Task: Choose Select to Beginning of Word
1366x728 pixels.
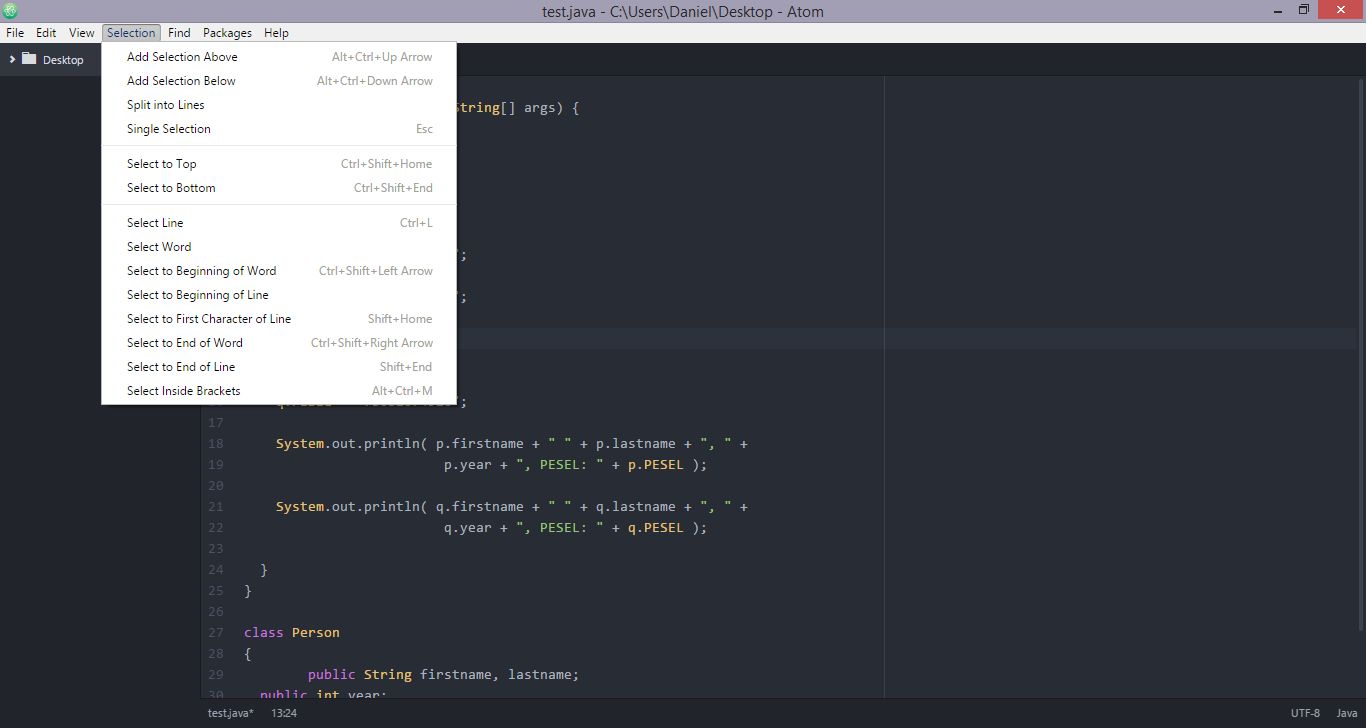Action: (279, 271)
